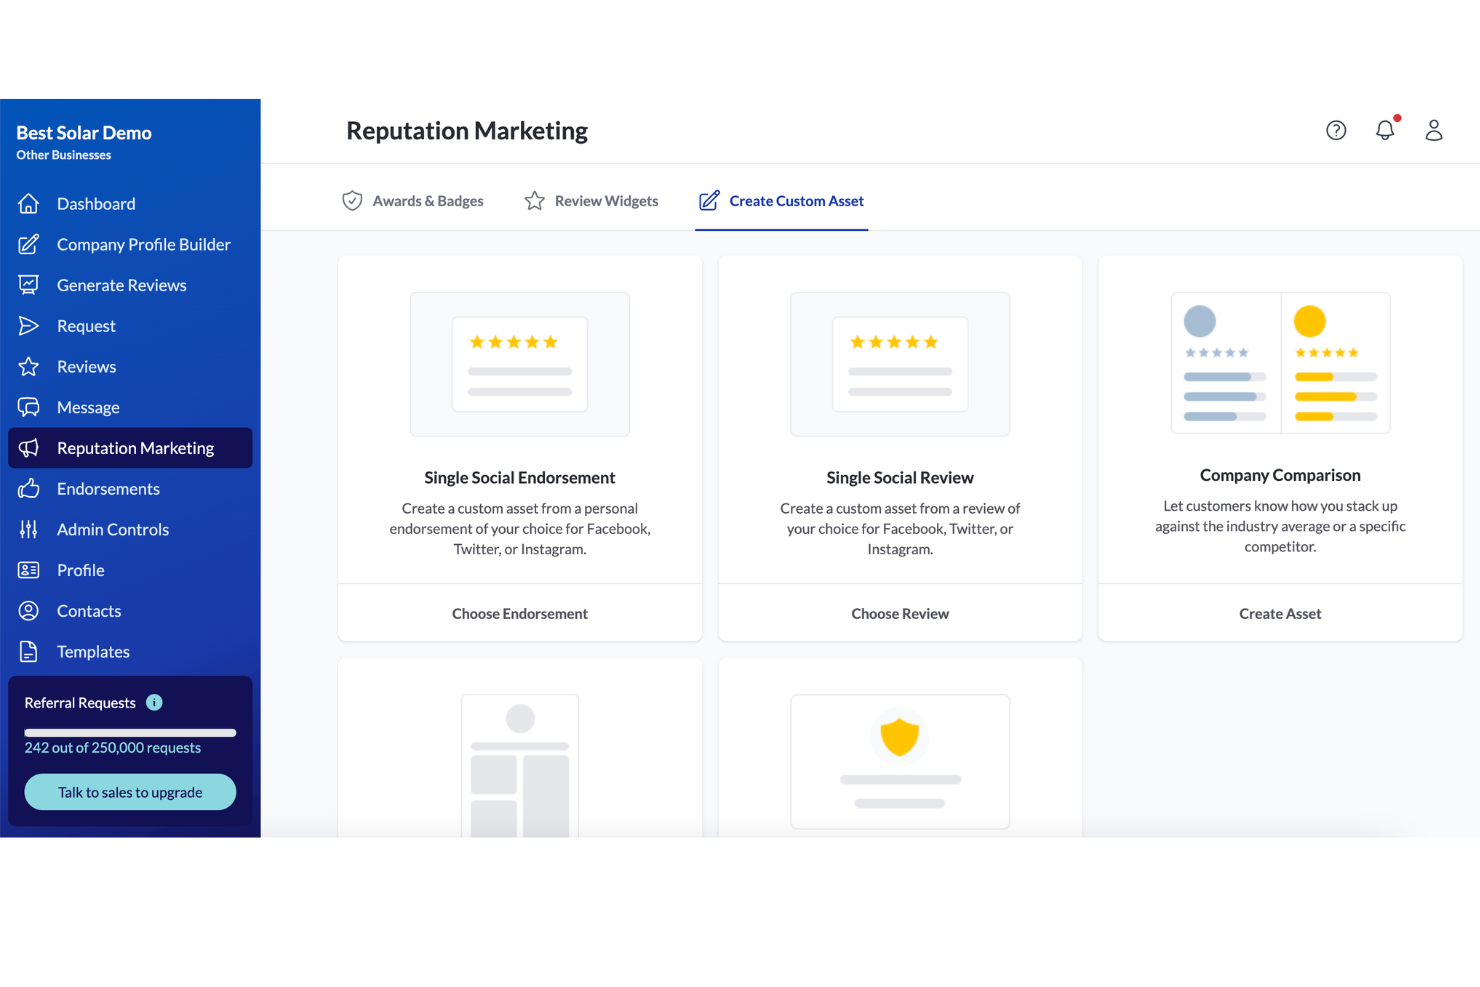Click the help question mark icon
This screenshot has height=987, width=1480.
click(x=1336, y=130)
